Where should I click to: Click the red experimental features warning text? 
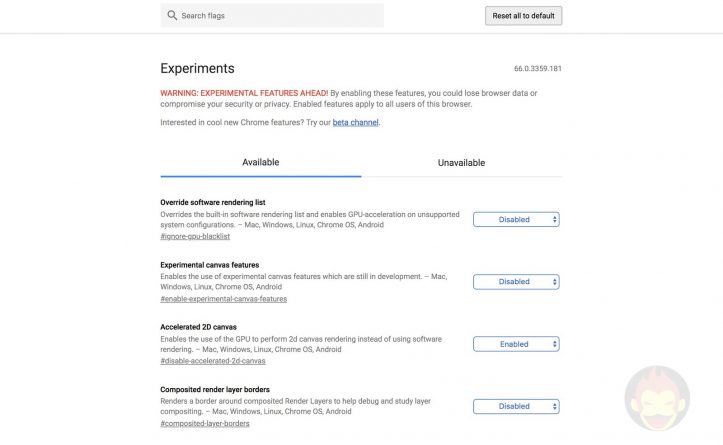(x=243, y=93)
